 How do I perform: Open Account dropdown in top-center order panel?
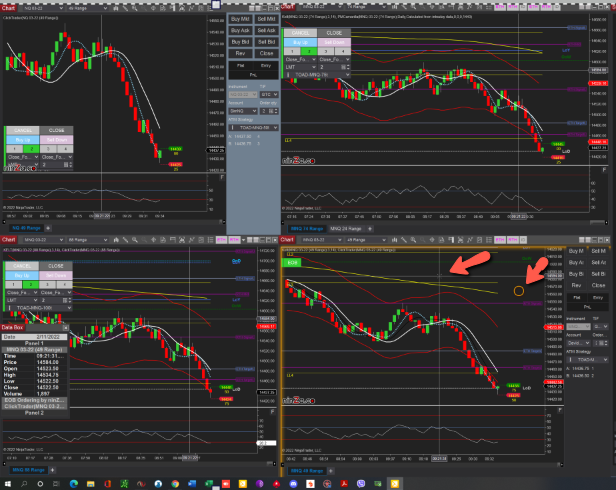(243, 111)
